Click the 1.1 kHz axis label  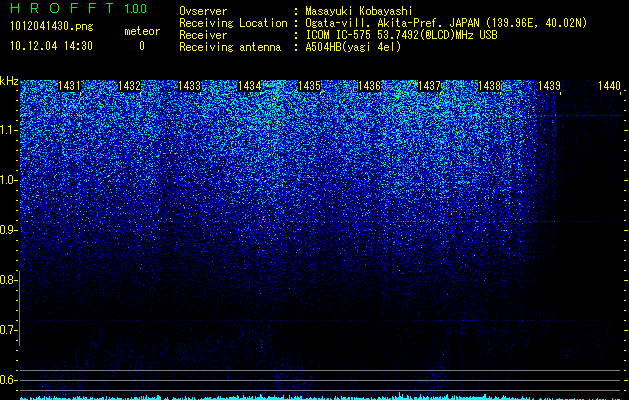pos(9,130)
